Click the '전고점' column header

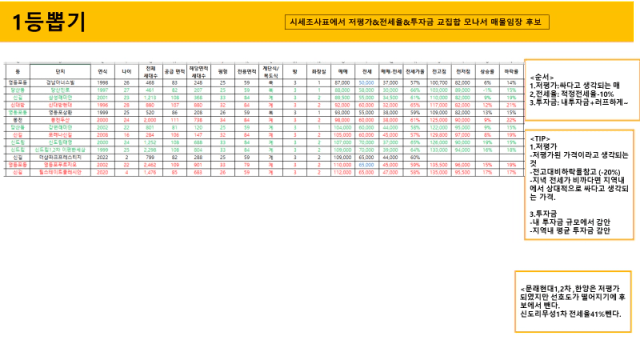(x=439, y=71)
